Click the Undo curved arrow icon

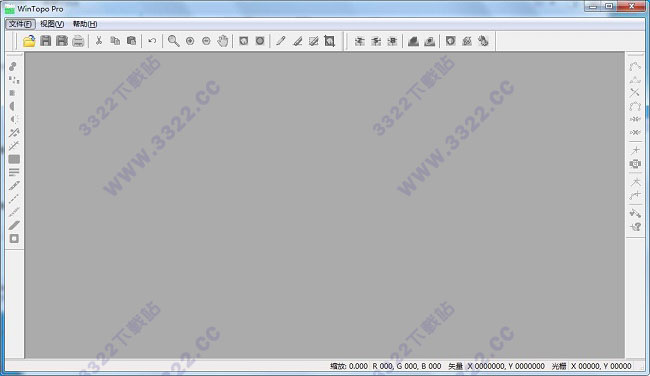coord(152,41)
